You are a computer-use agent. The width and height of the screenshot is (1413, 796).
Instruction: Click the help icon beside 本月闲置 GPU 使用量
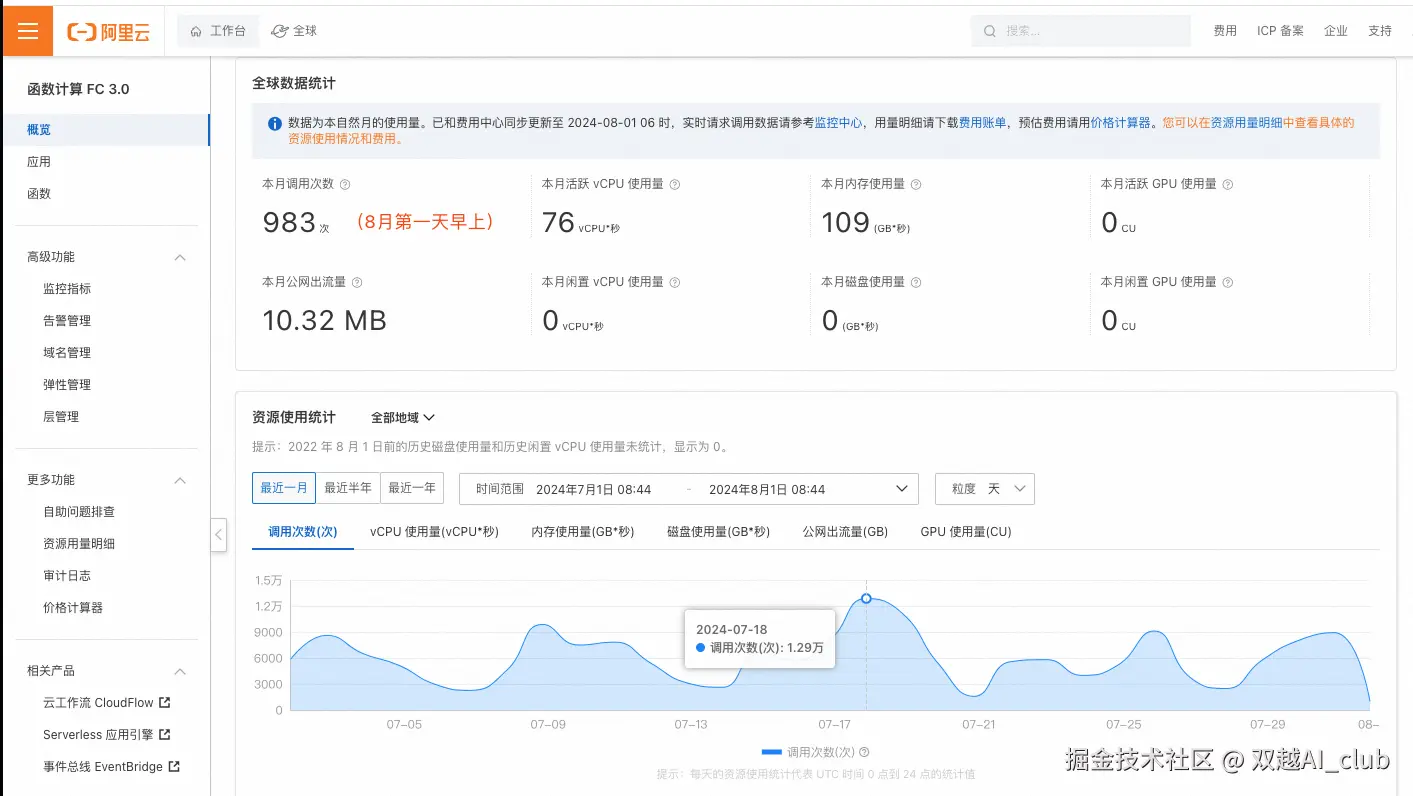[x=1228, y=283]
